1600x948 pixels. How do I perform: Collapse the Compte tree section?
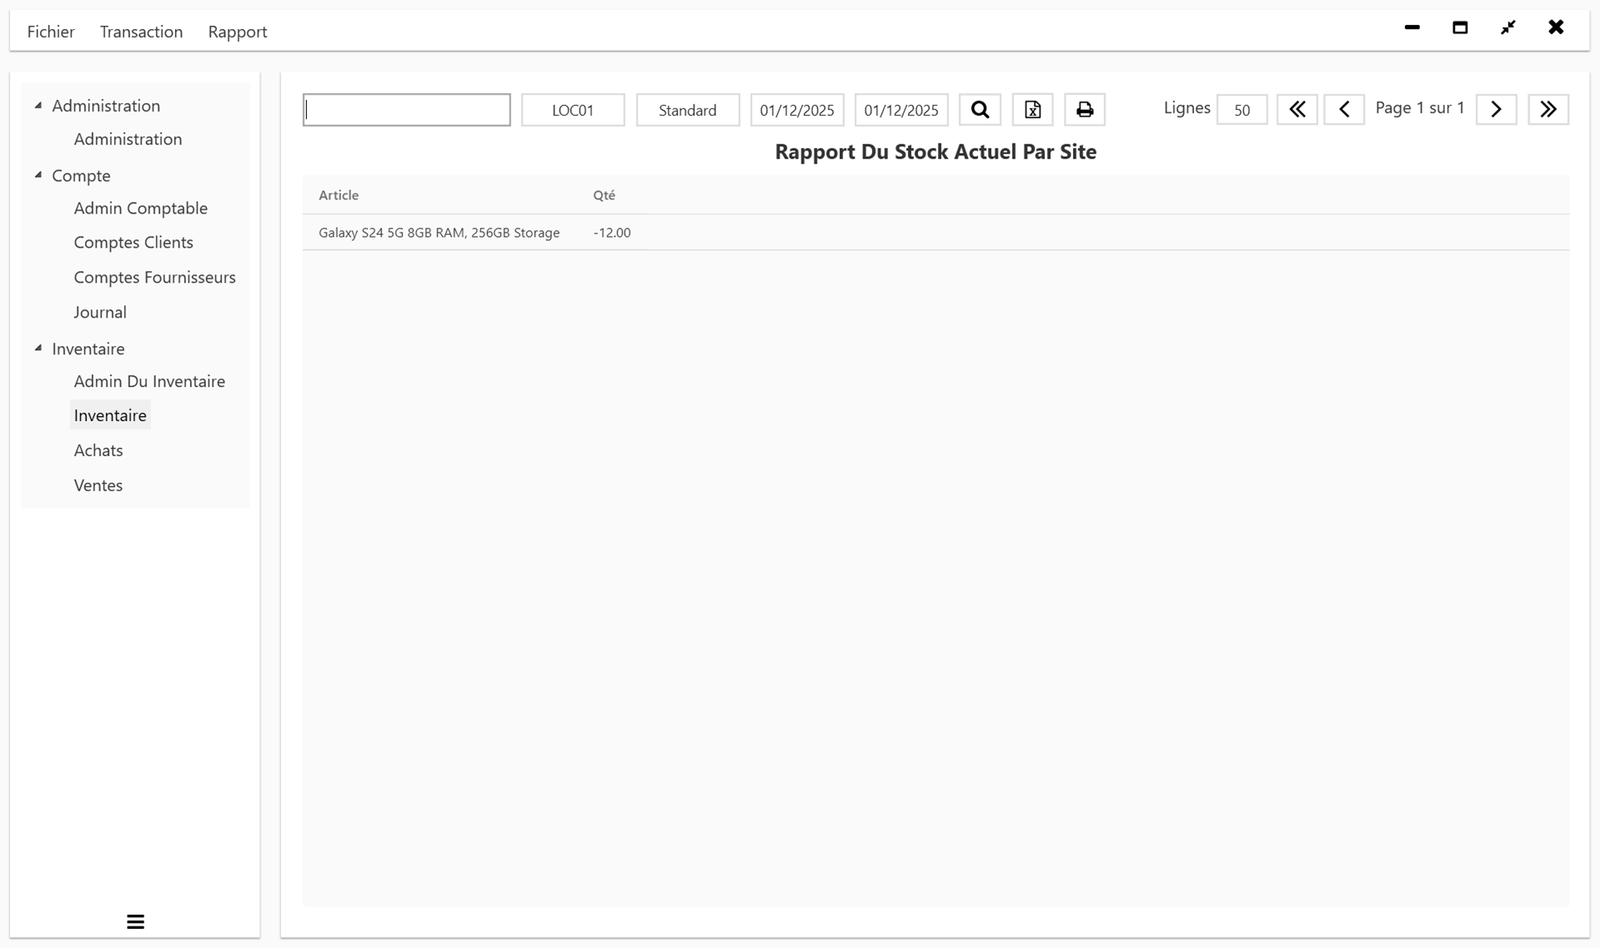tap(39, 175)
